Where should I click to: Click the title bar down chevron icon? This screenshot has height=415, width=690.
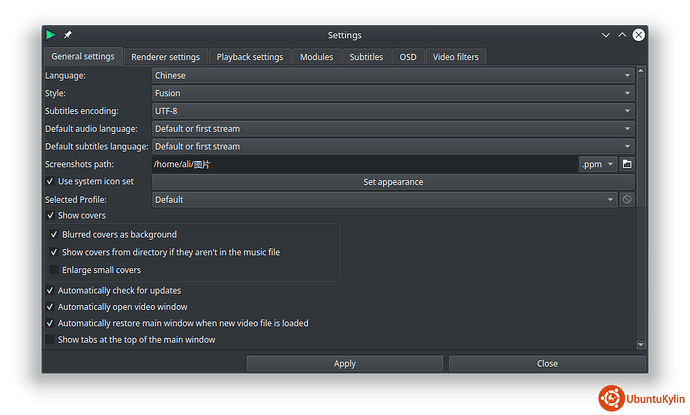pyautogui.click(x=606, y=35)
